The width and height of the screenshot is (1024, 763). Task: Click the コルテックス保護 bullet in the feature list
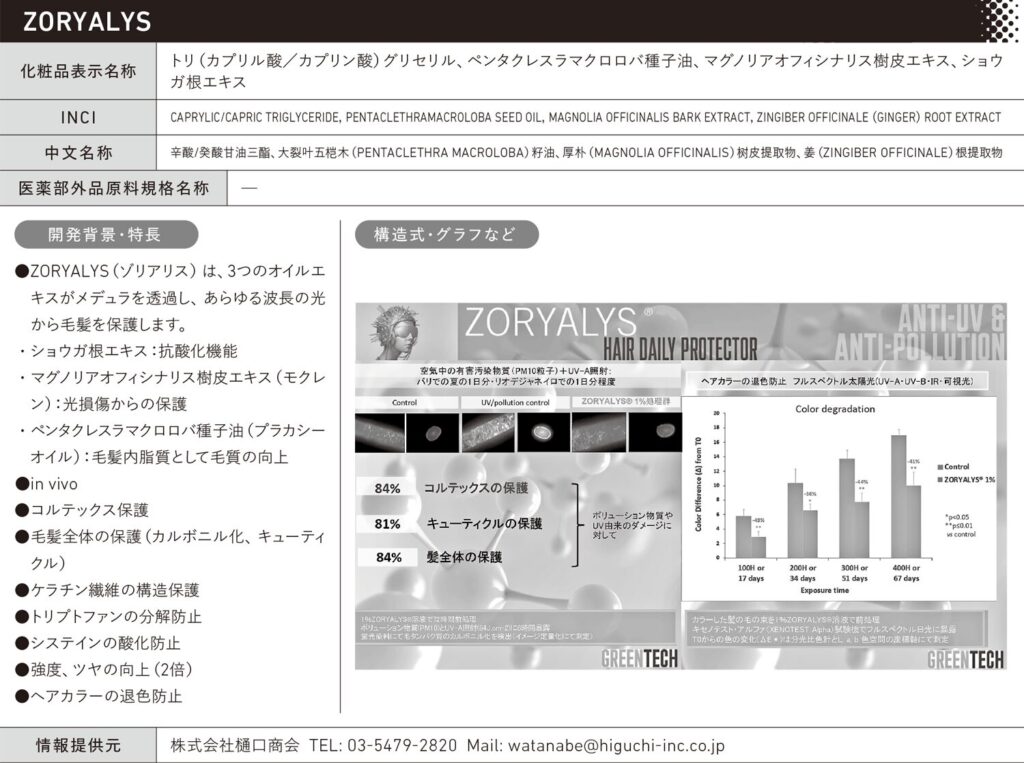(x=82, y=510)
